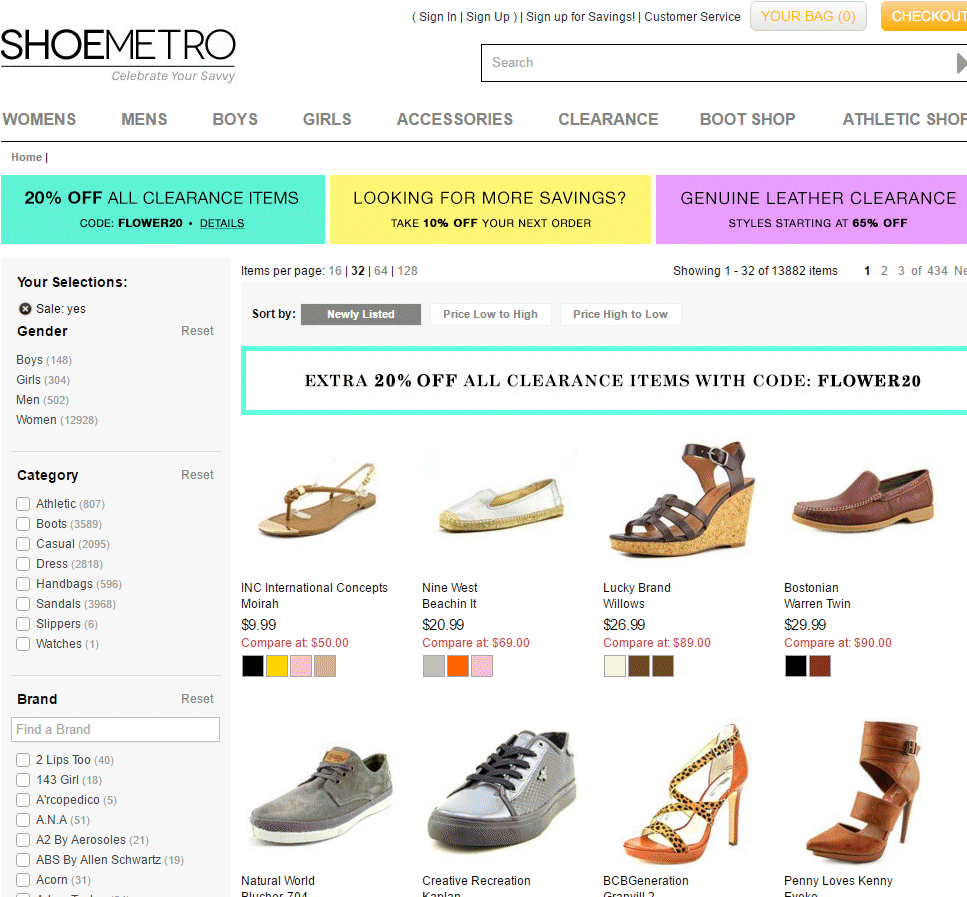This screenshot has height=897, width=967.
Task: Click the SHOEMETRO logo
Action: tap(118, 54)
